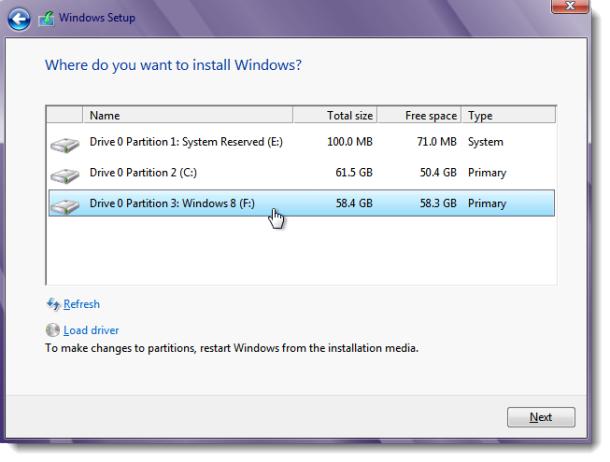610x462 pixels.
Task: Close the Windows Setup window
Action: tap(570, 6)
